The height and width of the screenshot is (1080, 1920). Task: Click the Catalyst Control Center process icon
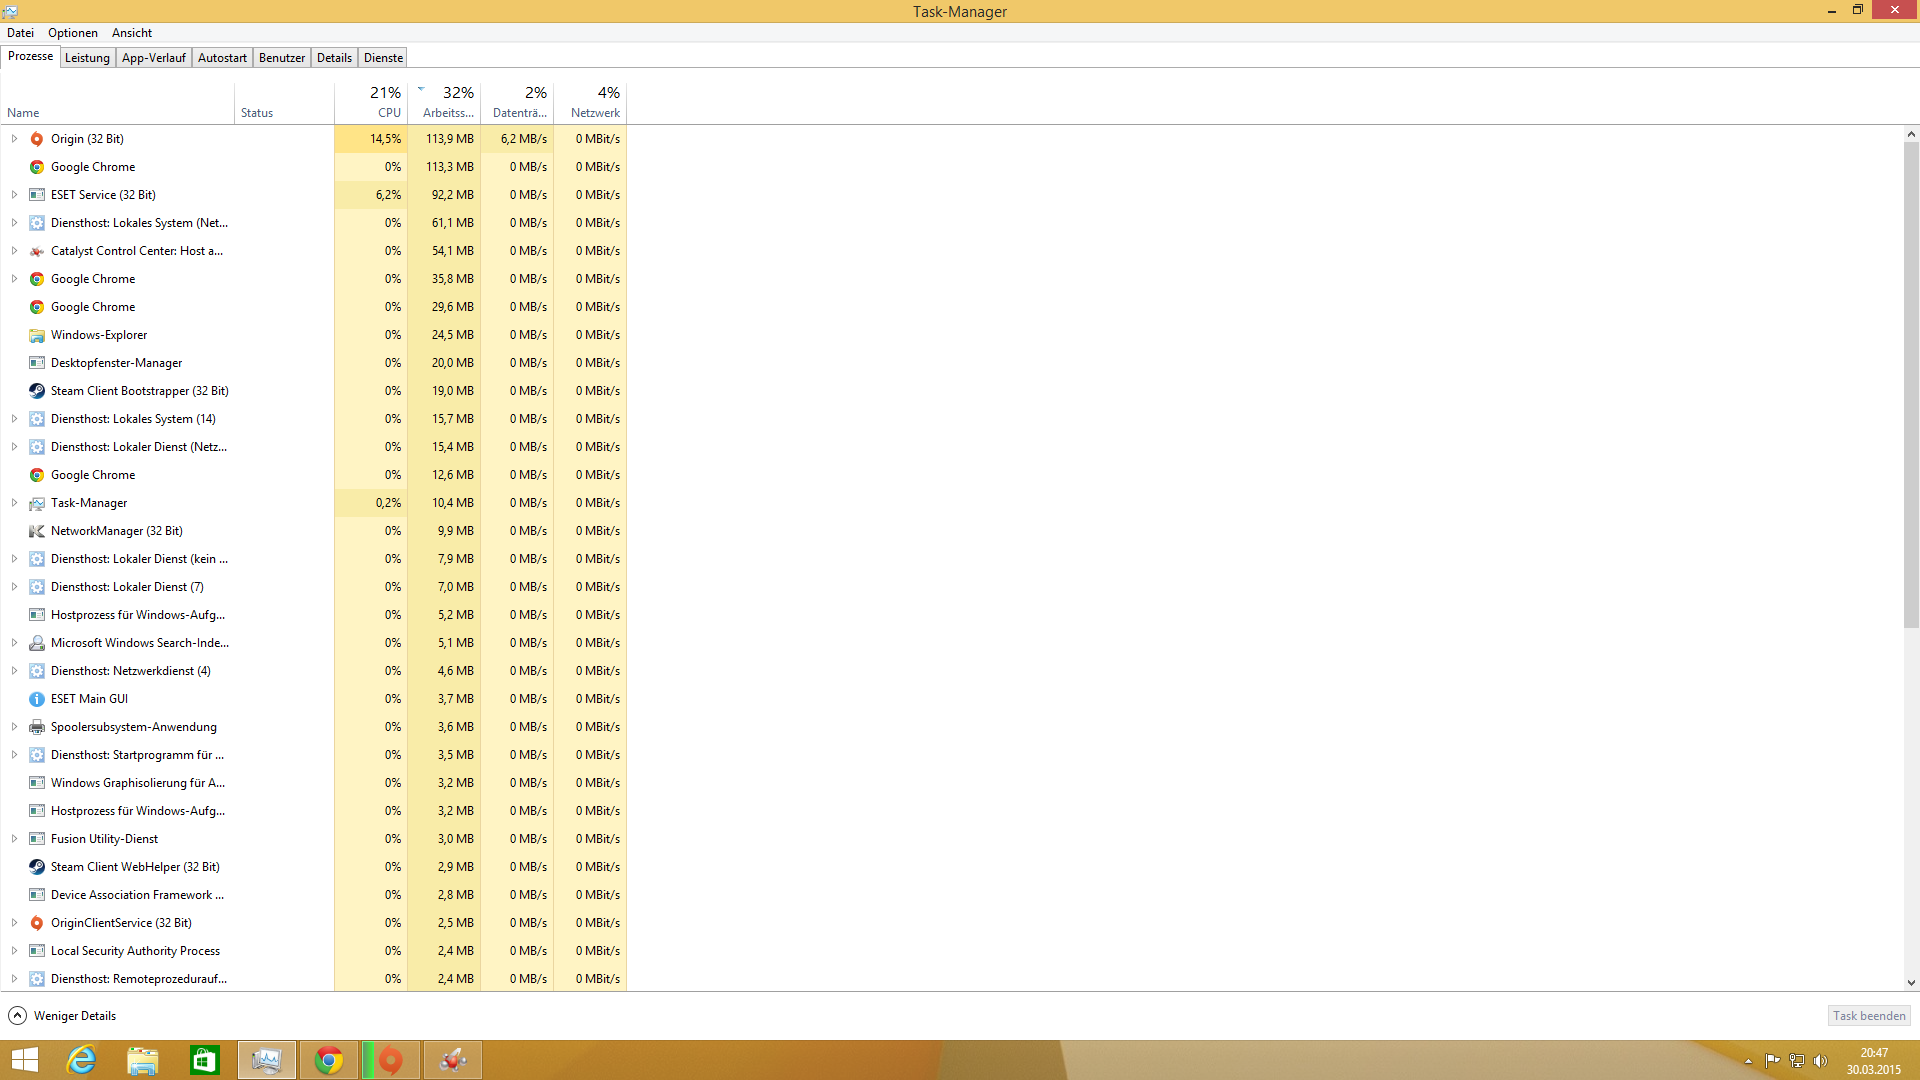click(37, 251)
